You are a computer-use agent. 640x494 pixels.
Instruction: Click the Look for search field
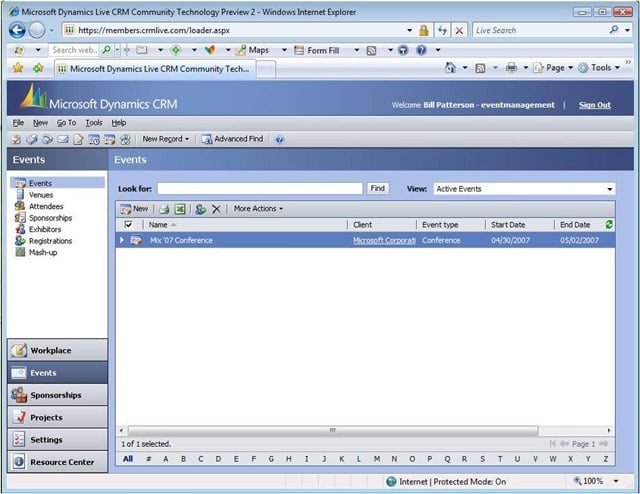coord(260,188)
